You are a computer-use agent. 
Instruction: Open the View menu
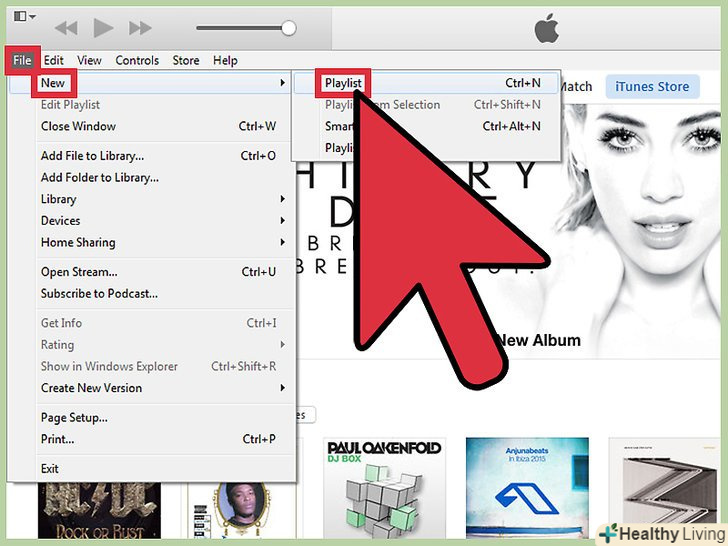coord(89,60)
